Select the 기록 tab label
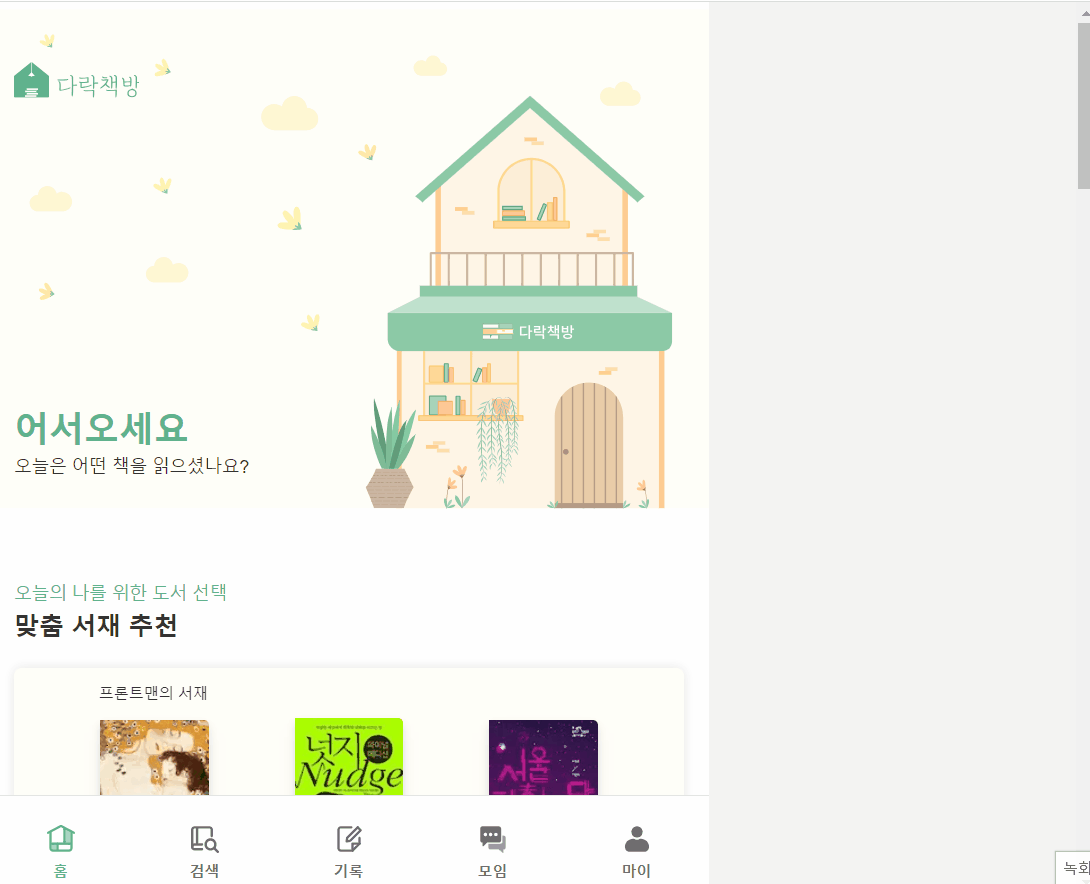Image resolution: width=1090 pixels, height=884 pixels. point(348,871)
